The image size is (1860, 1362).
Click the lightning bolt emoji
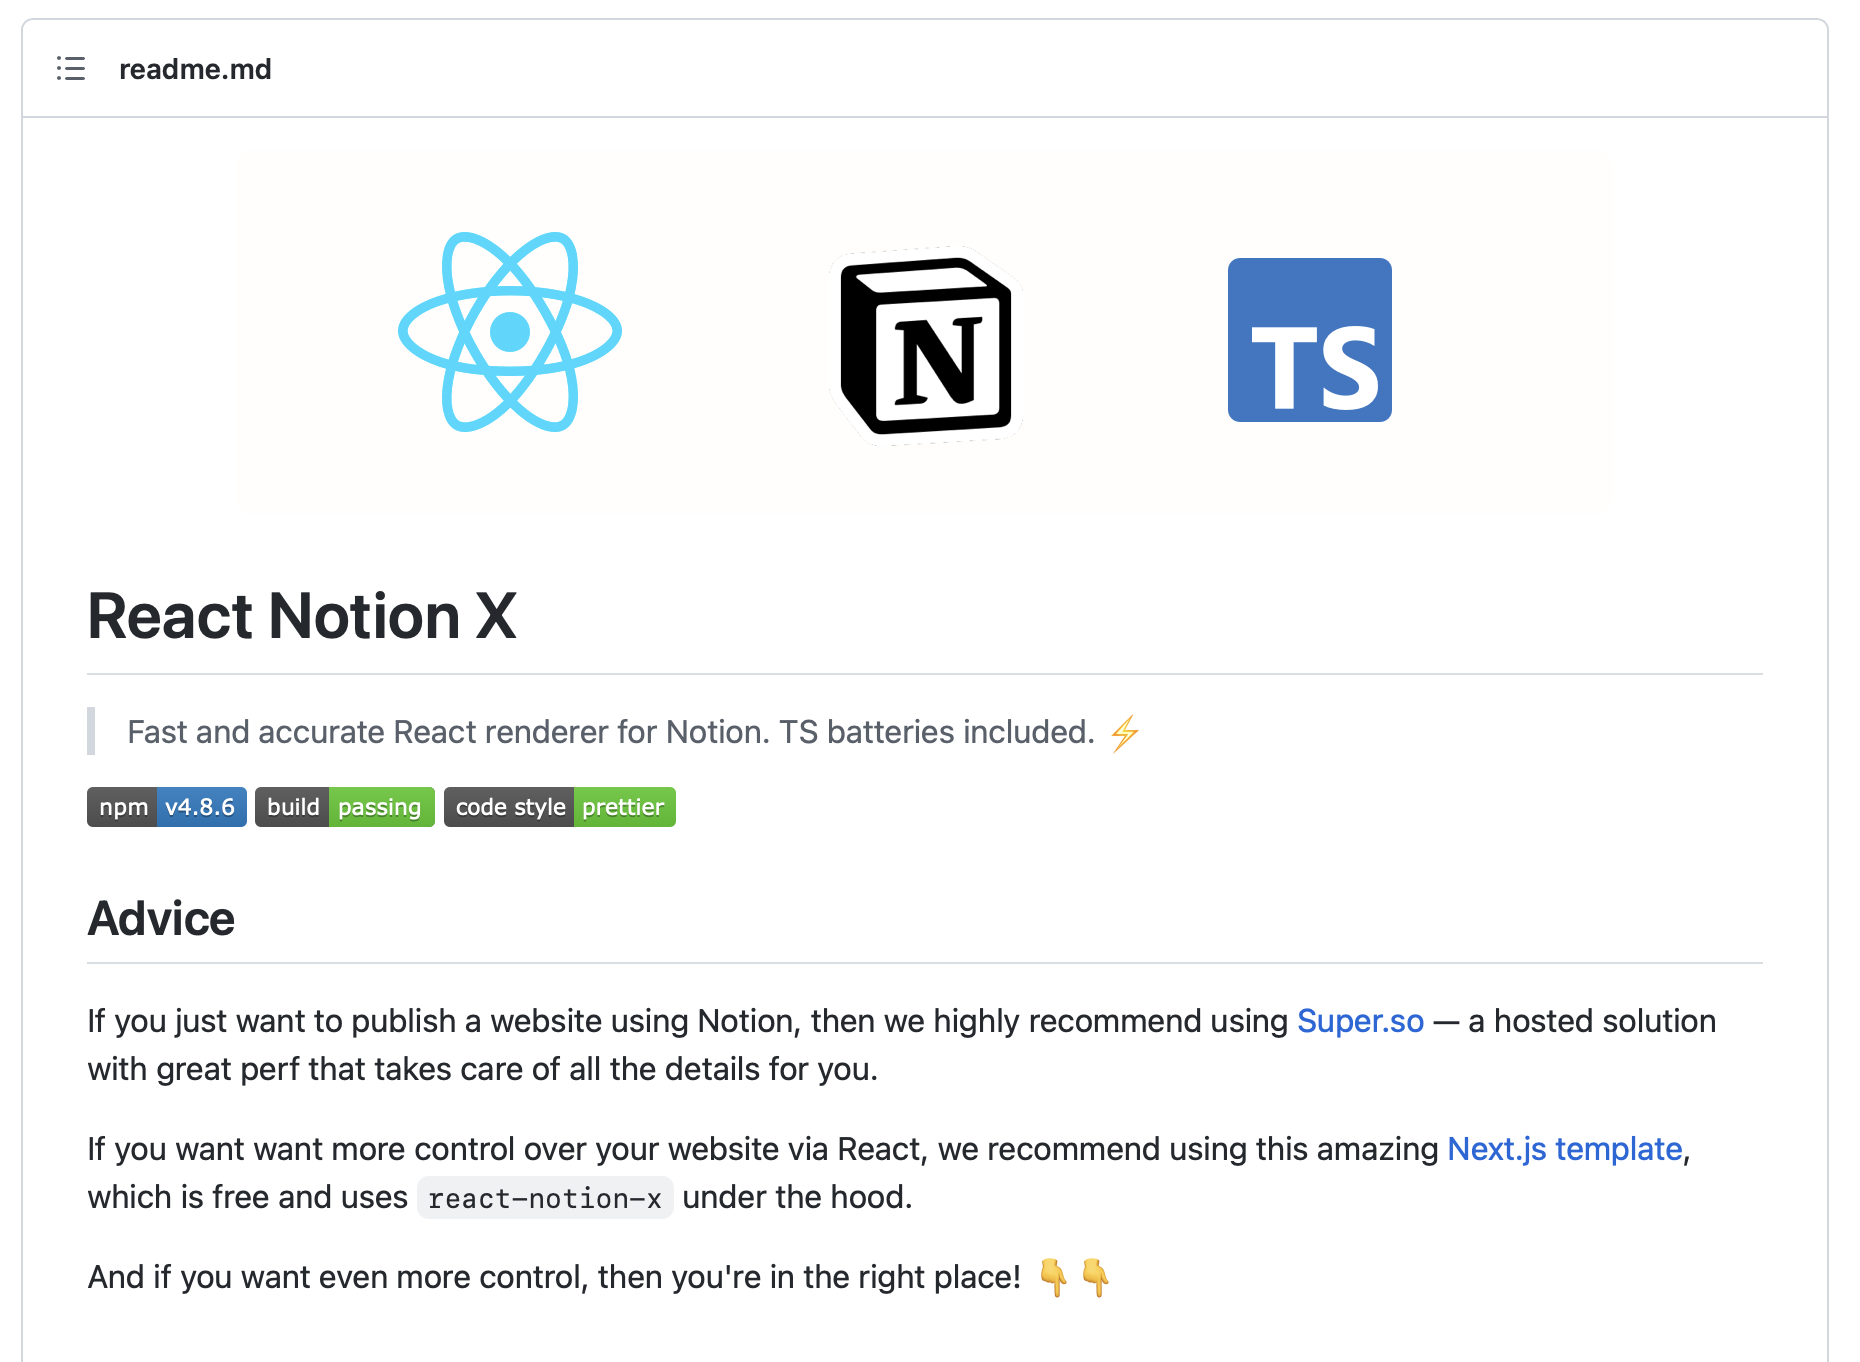pos(1125,733)
